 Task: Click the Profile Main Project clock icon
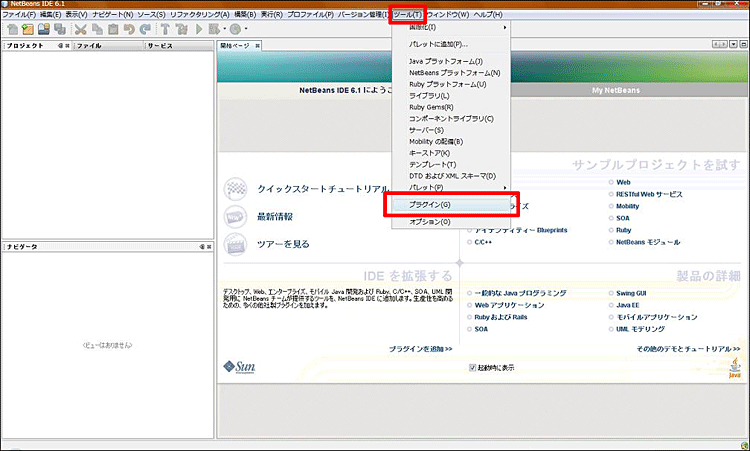235,29
